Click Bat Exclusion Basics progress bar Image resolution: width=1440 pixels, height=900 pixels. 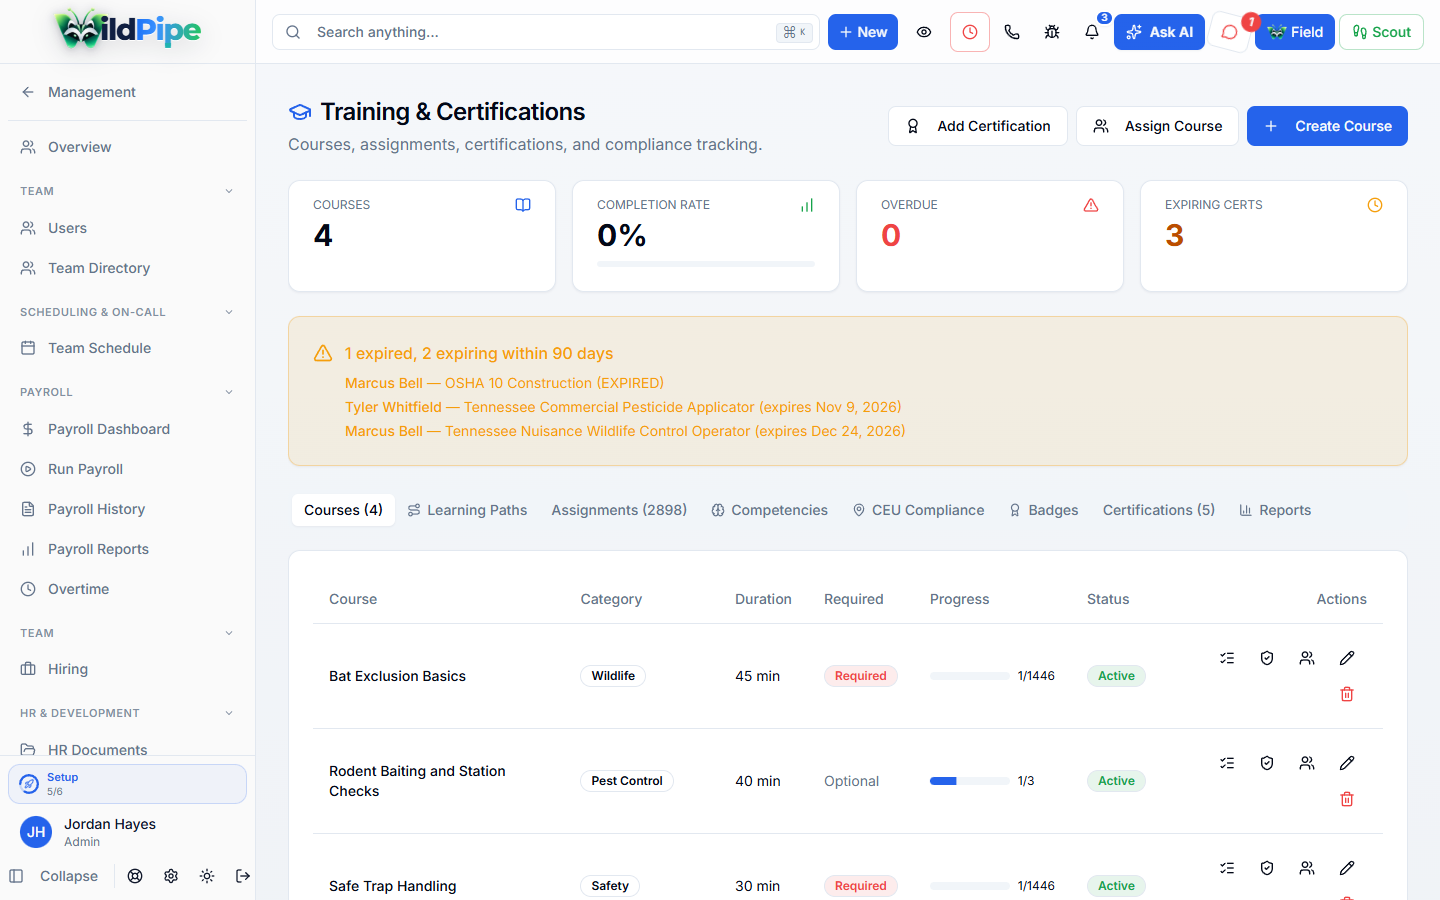[970, 676]
